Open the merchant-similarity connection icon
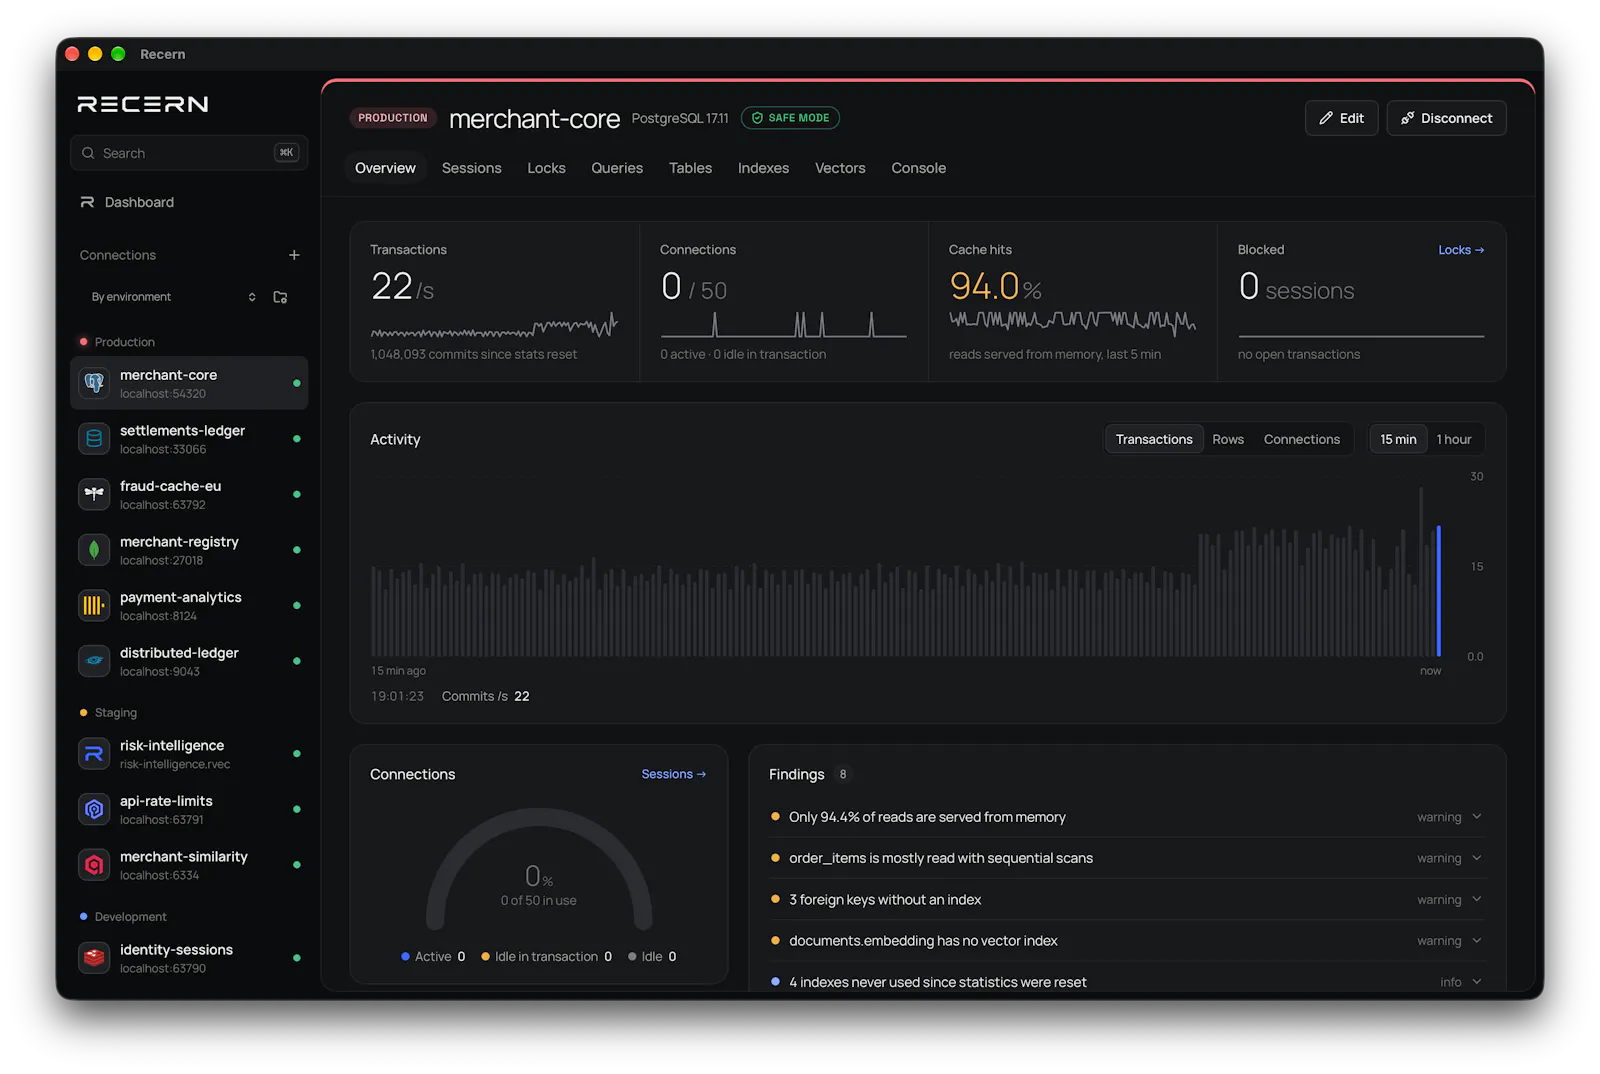 [94, 865]
